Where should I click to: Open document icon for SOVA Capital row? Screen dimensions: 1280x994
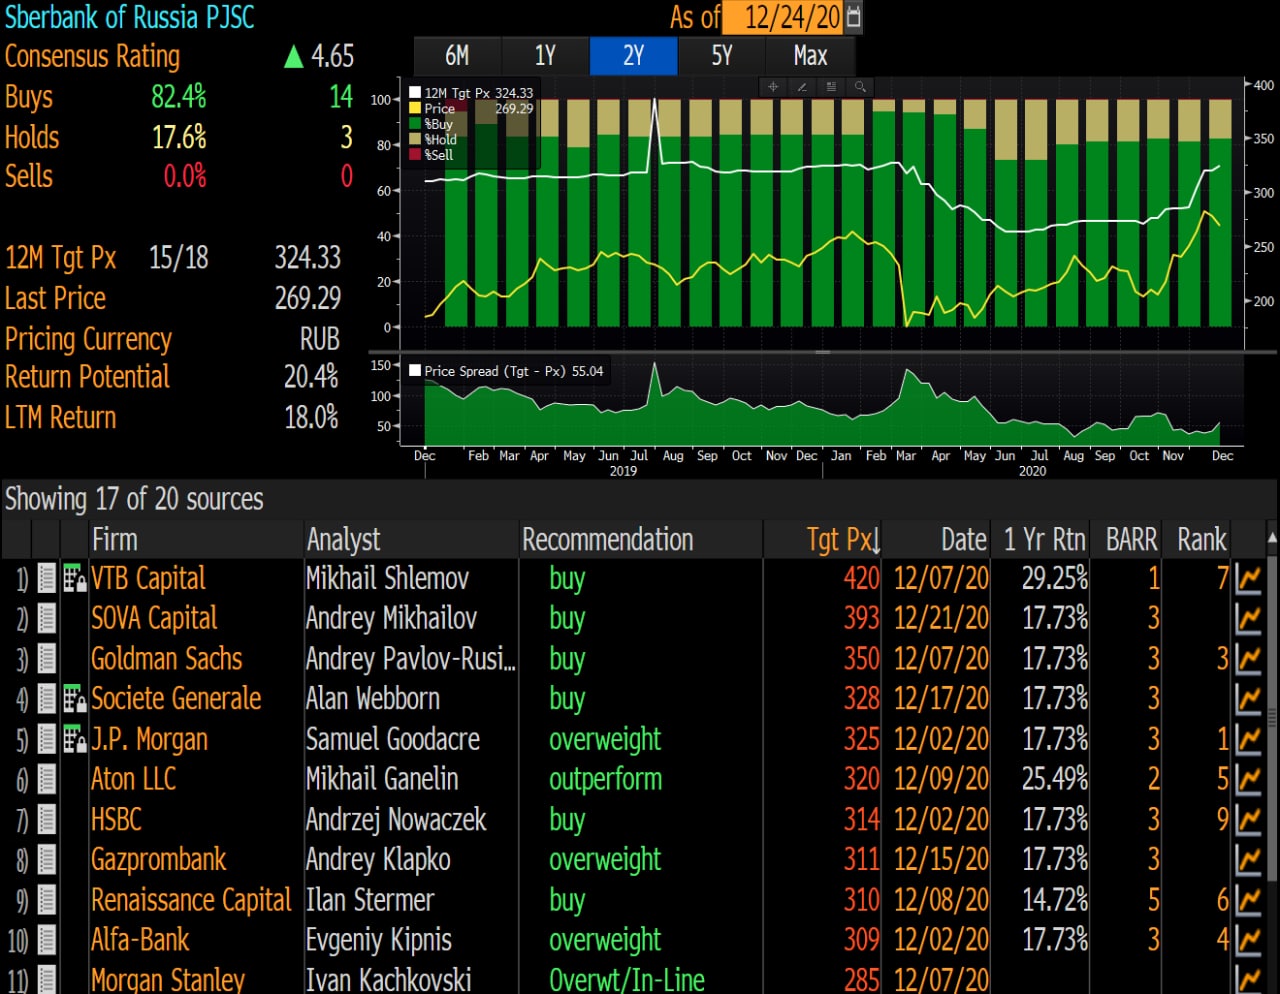(46, 618)
